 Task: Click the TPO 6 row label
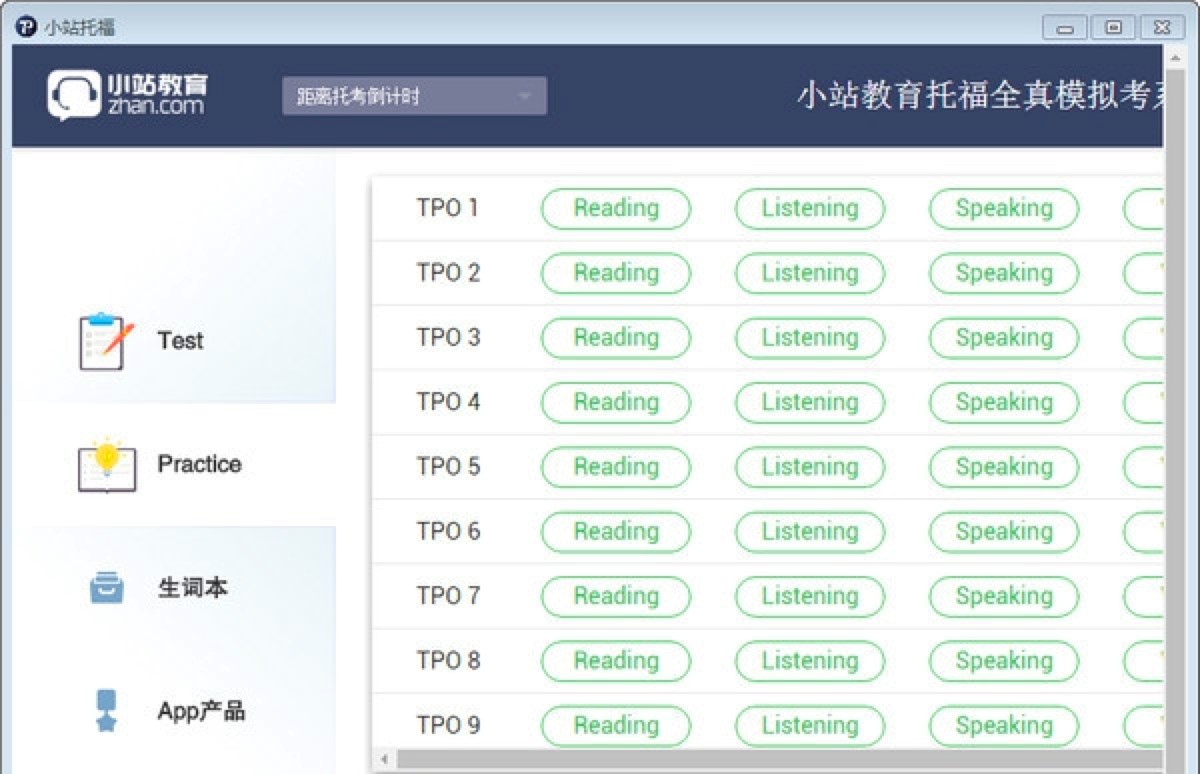pos(448,532)
